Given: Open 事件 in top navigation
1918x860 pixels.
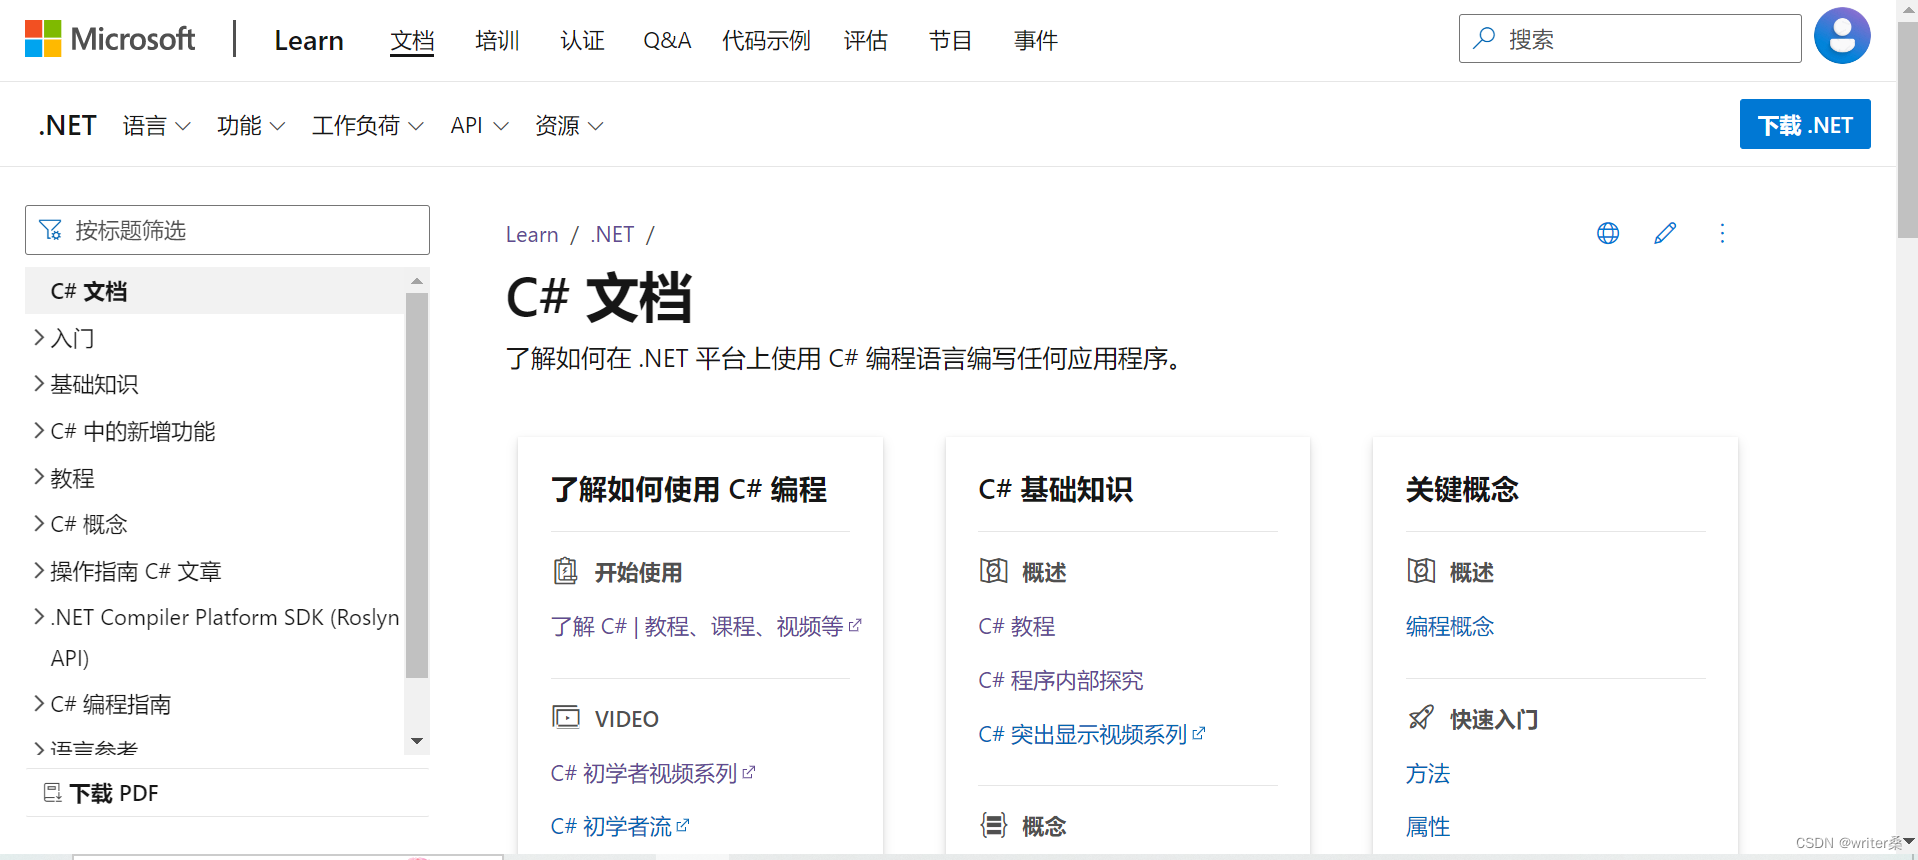Looking at the screenshot, I should (1035, 41).
